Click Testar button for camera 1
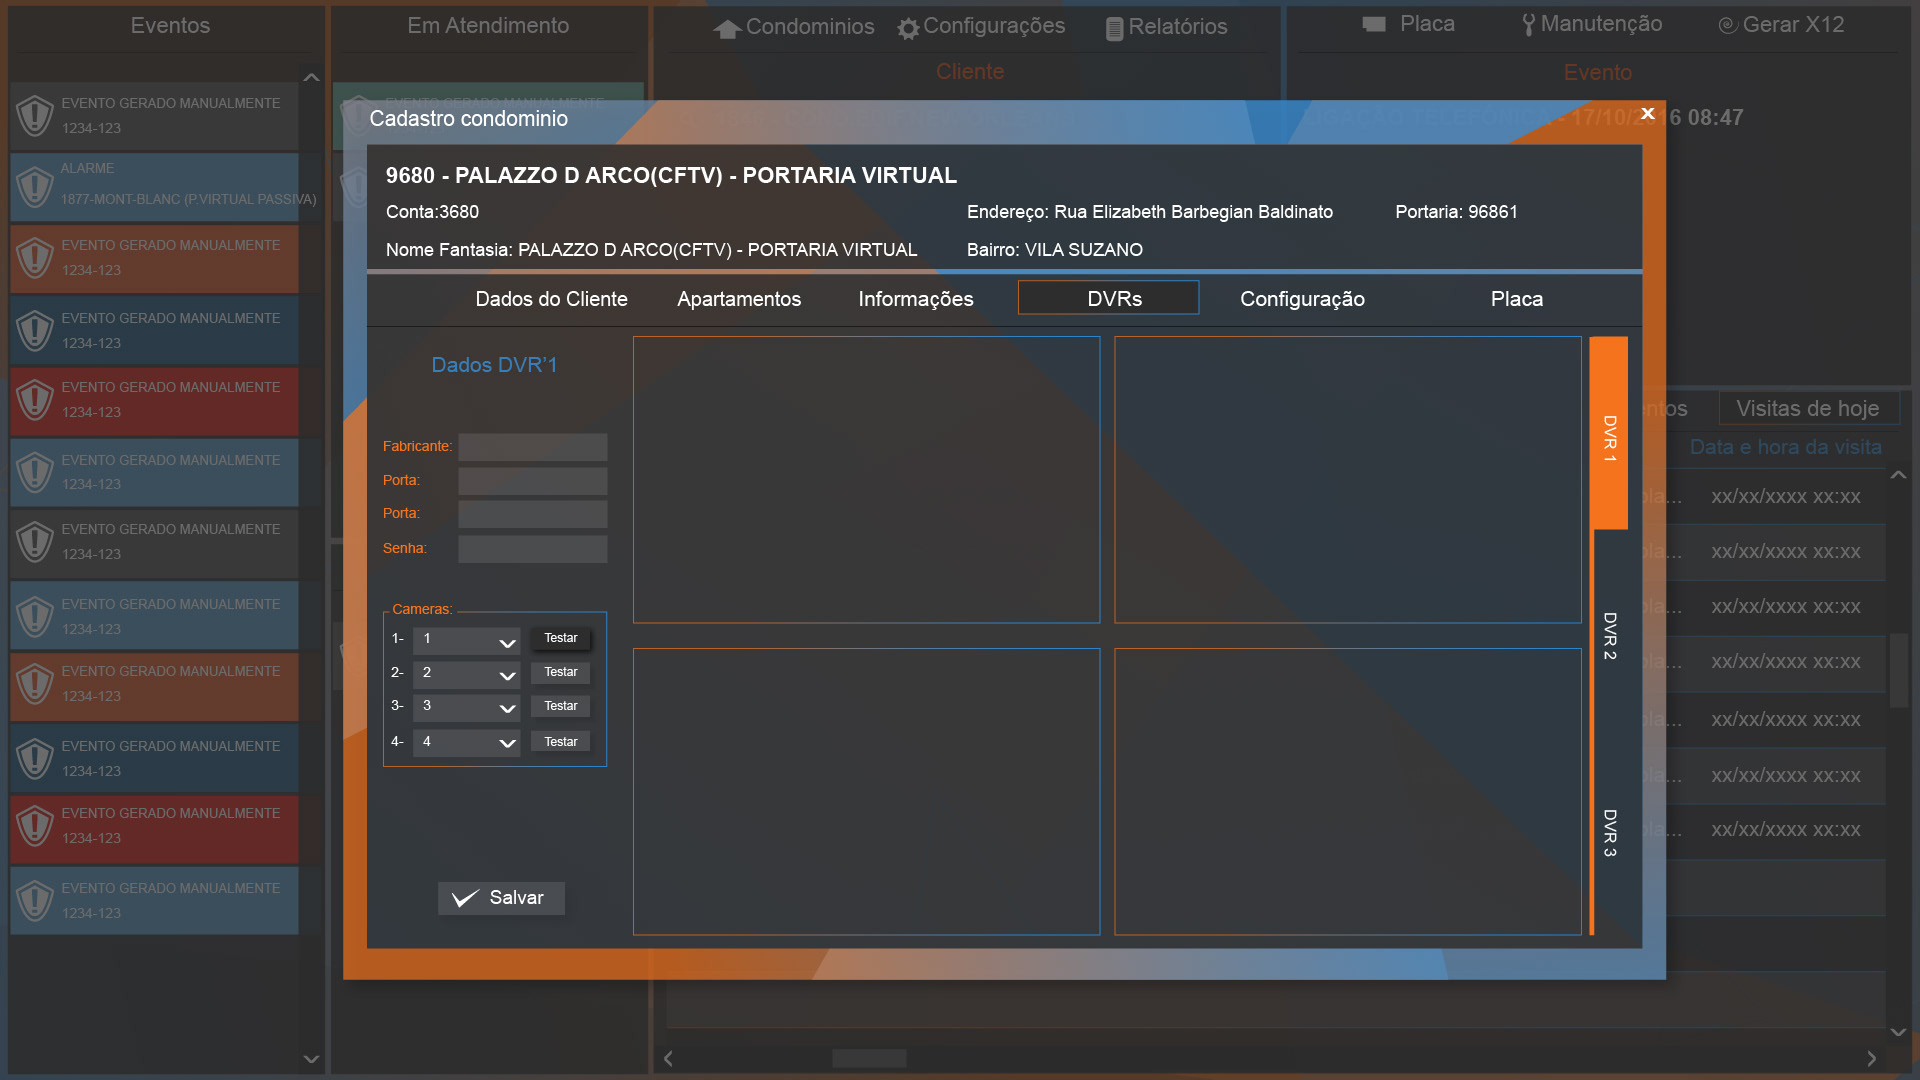Image resolution: width=1920 pixels, height=1080 pixels. pyautogui.click(x=560, y=638)
